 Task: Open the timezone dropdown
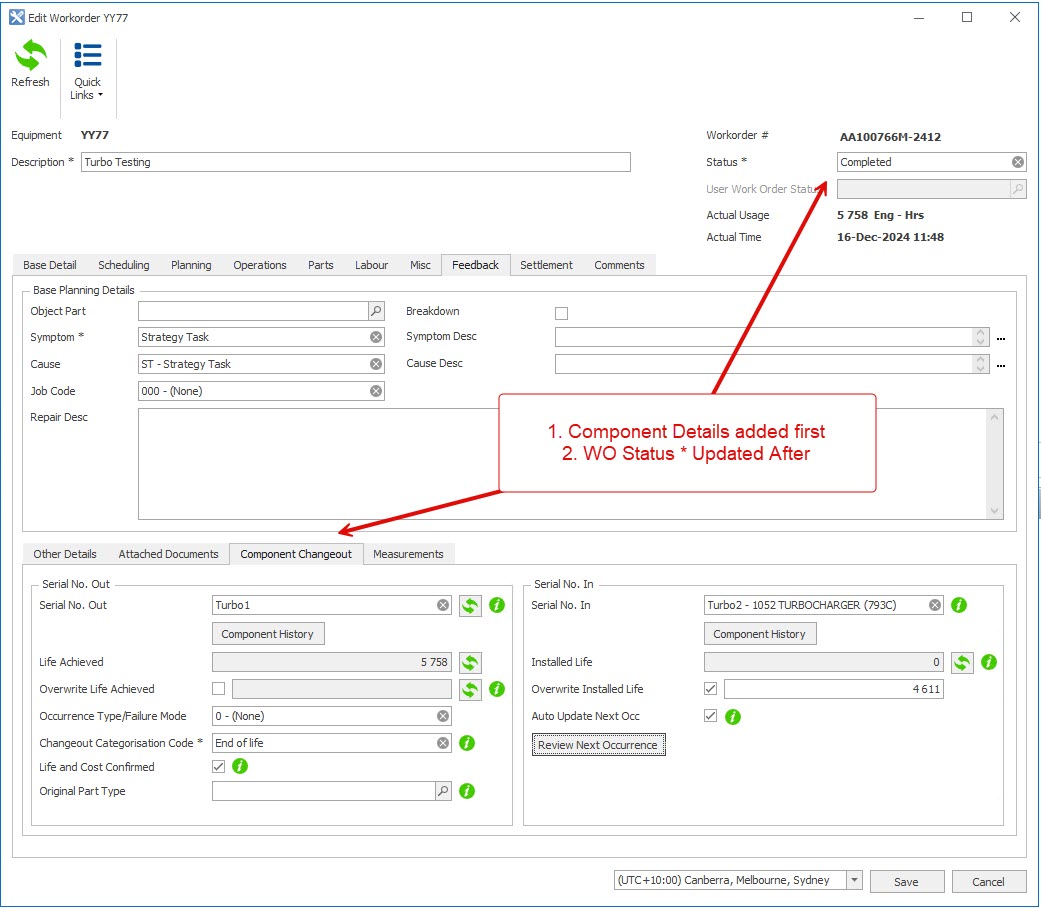854,880
